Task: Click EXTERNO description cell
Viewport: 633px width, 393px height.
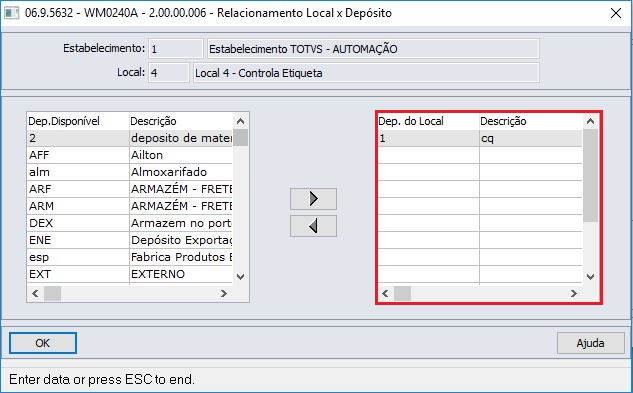Action: coord(181,274)
